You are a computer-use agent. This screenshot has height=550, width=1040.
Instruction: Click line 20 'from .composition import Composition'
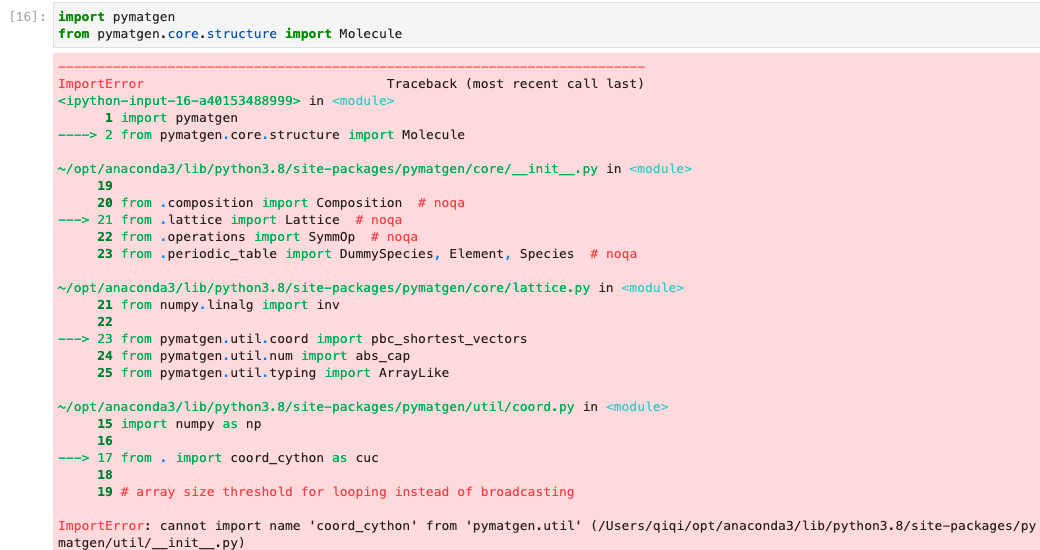pos(281,203)
